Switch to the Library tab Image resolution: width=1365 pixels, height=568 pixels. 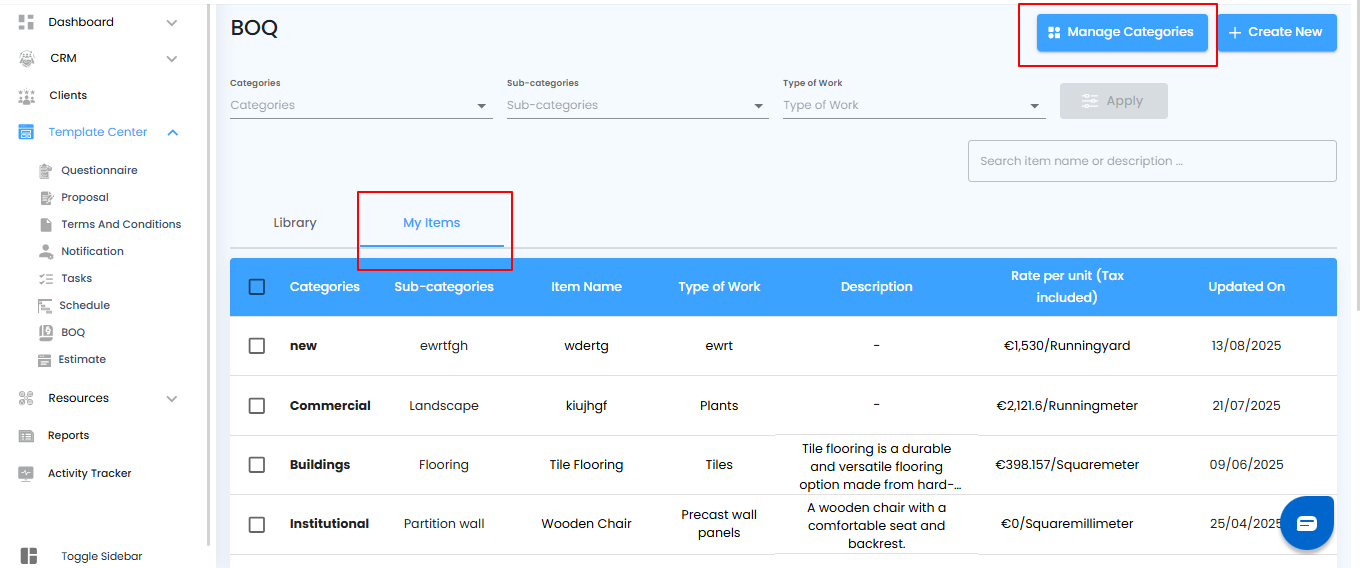[x=295, y=223]
